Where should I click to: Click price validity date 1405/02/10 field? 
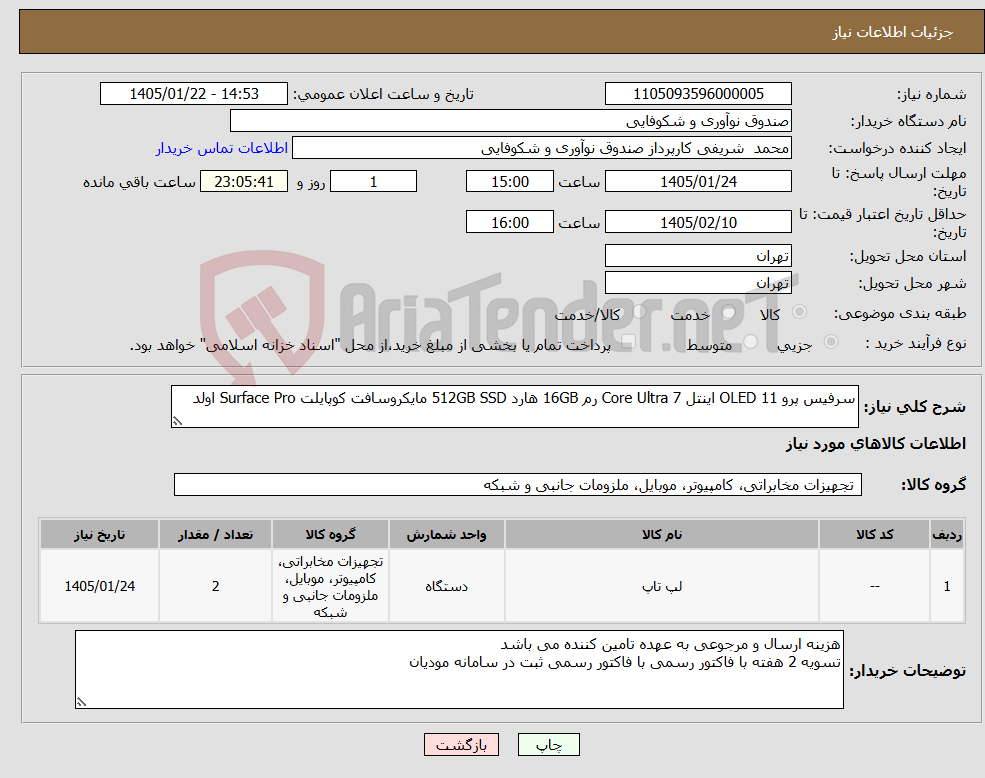coord(698,222)
